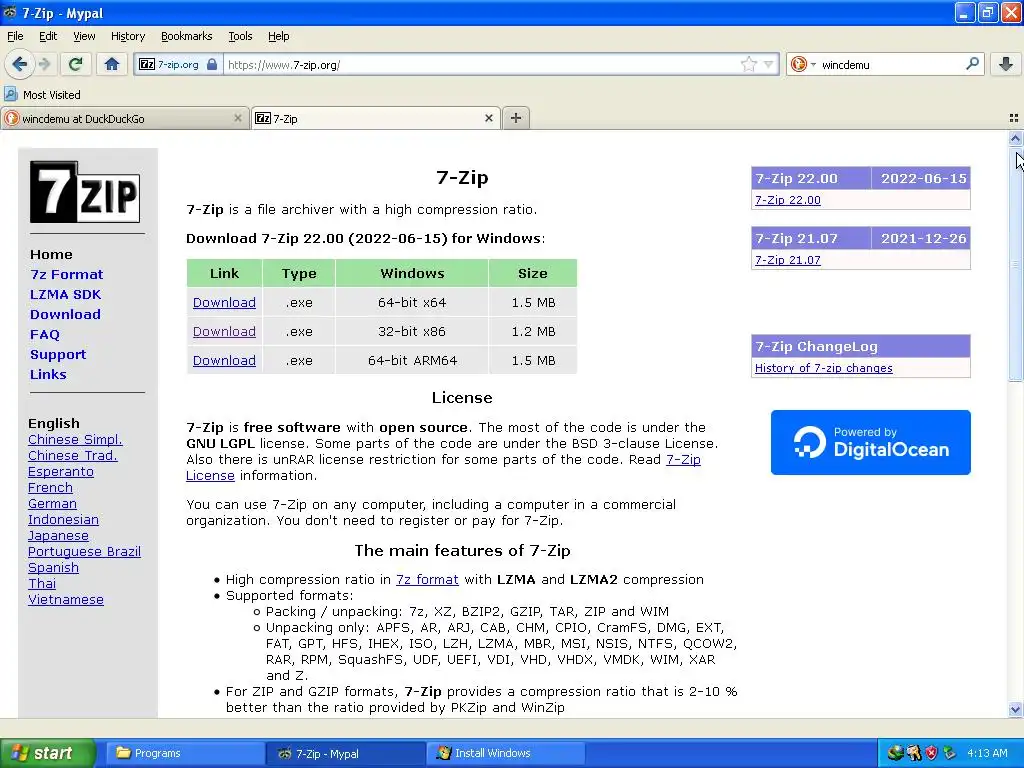
Task: Switch to the wincdemu at DuckDuckGo tab
Action: pos(124,118)
